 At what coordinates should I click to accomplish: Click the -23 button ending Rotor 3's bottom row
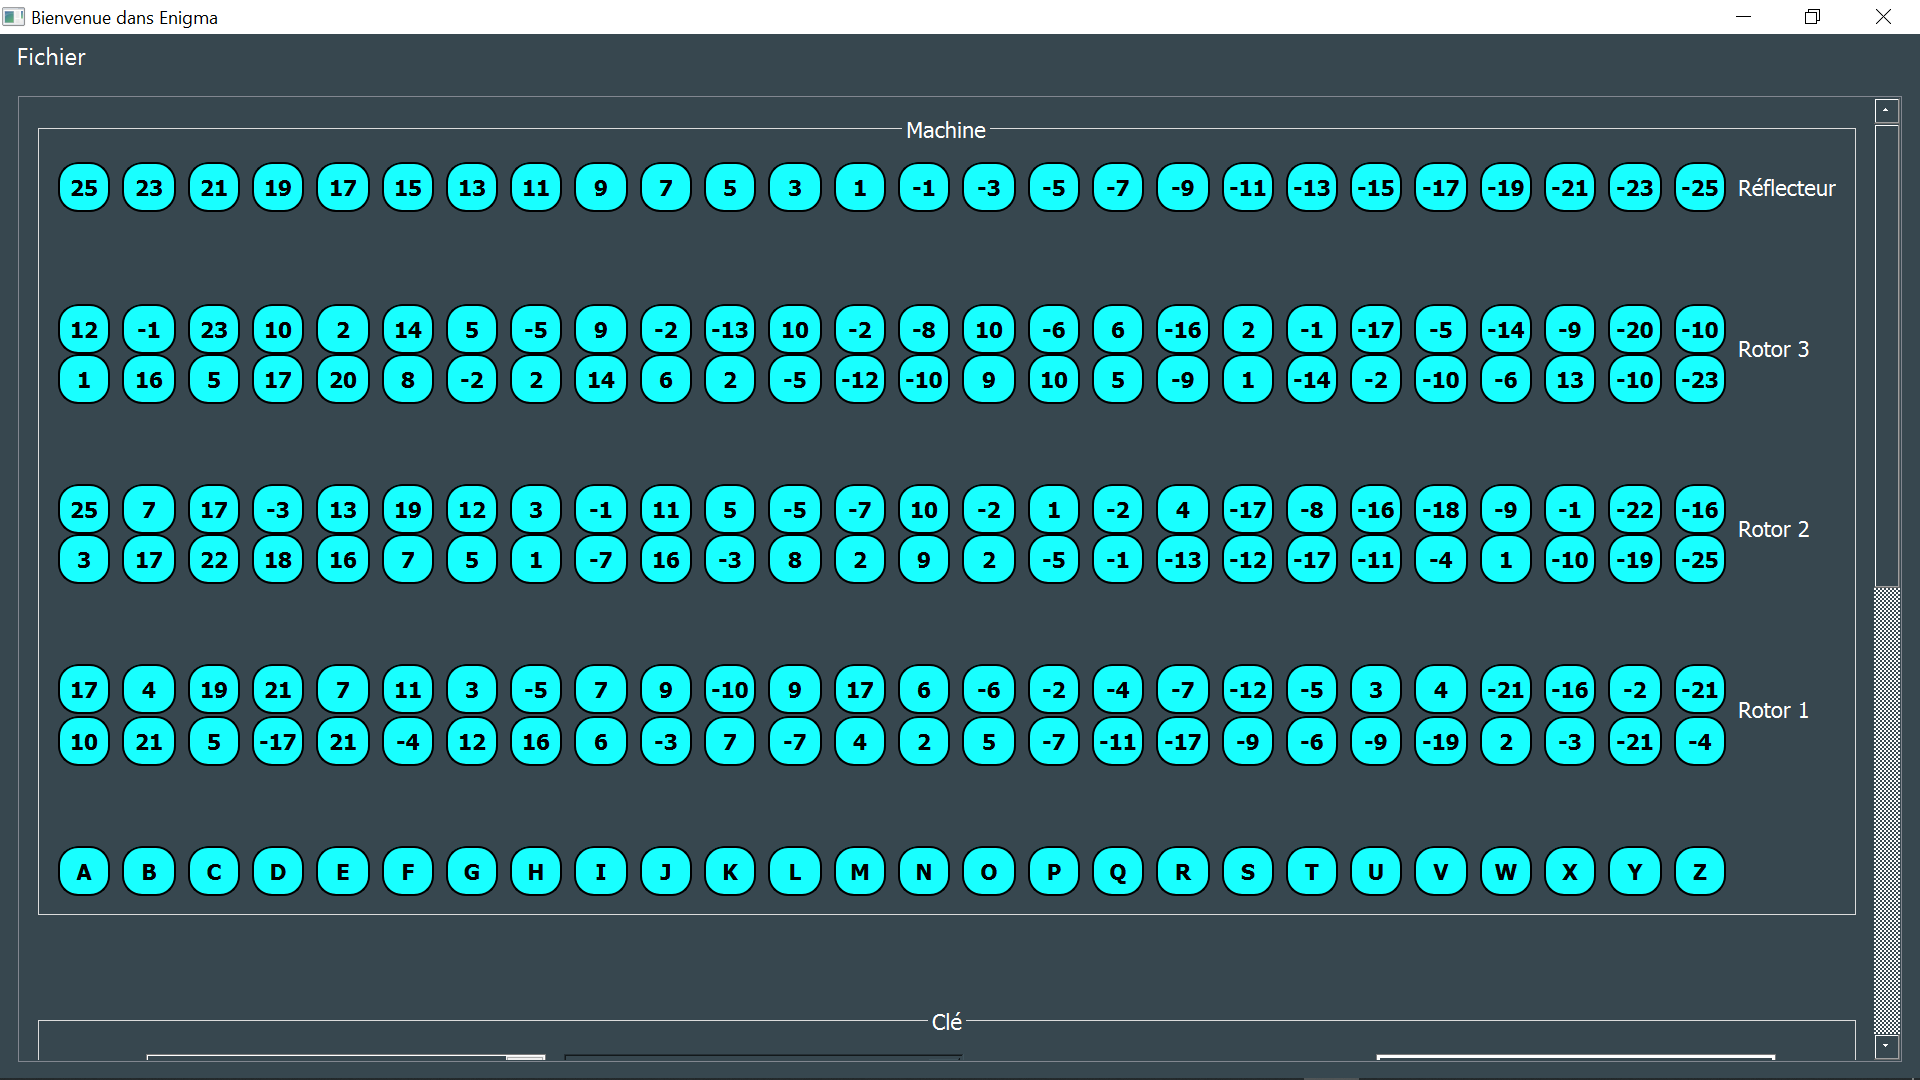pyautogui.click(x=1699, y=380)
